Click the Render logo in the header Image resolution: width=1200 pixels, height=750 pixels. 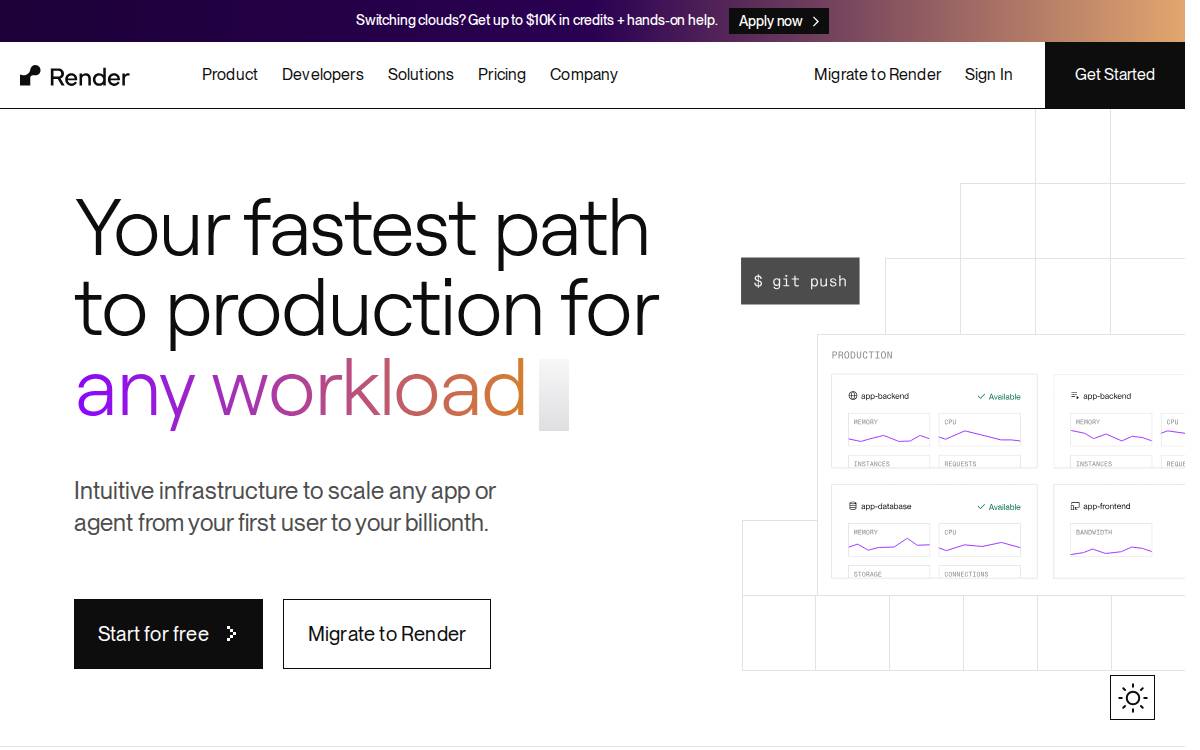(x=75, y=76)
